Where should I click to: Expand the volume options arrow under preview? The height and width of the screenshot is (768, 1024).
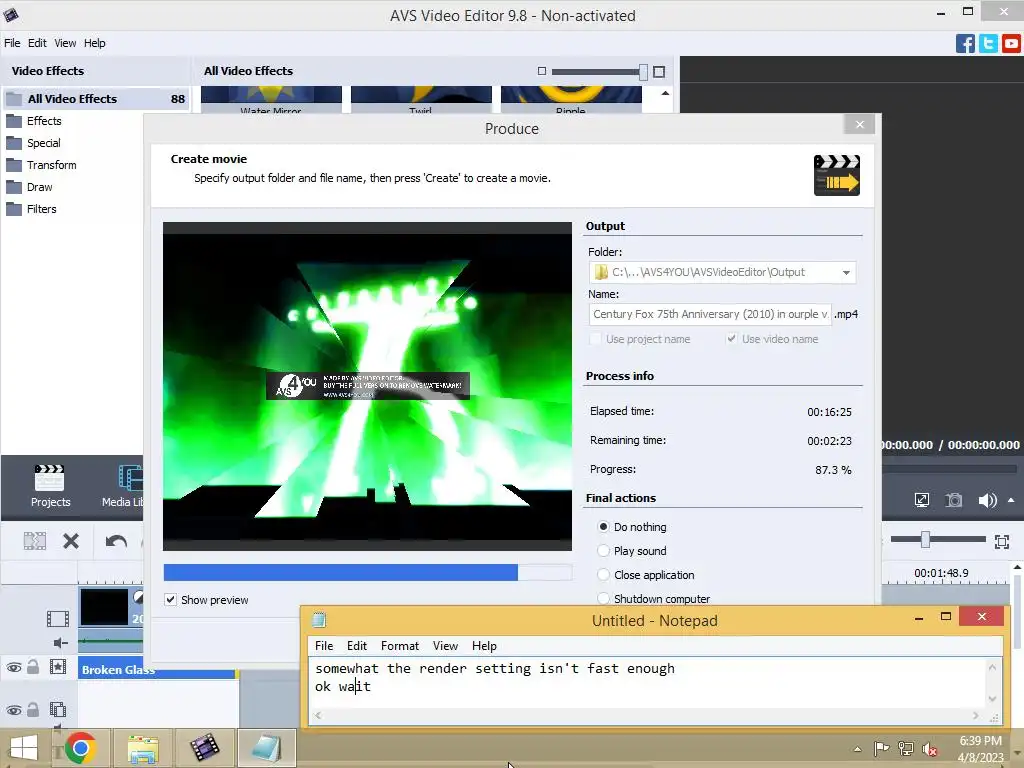(1011, 500)
